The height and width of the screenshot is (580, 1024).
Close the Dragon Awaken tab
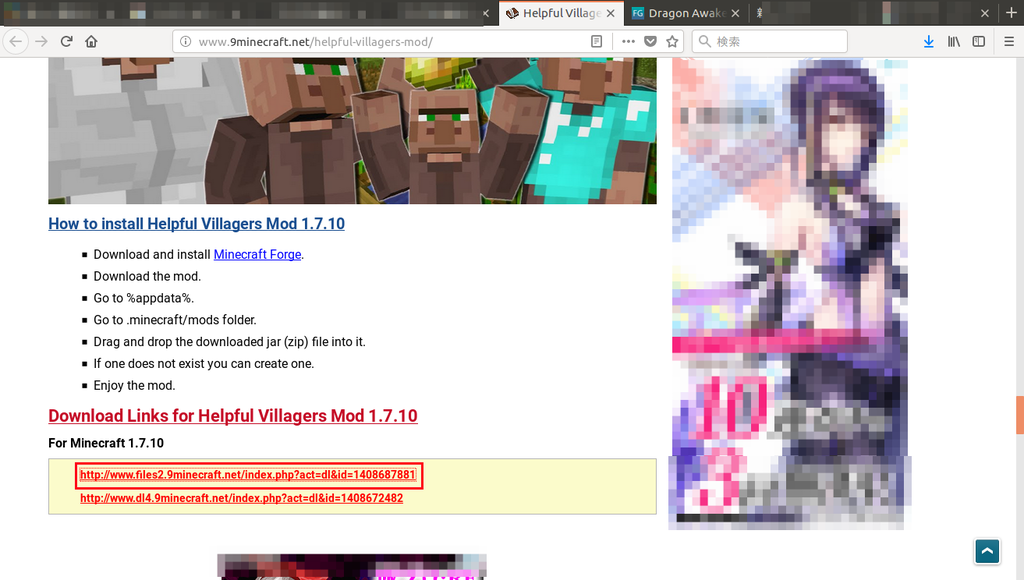click(x=735, y=13)
